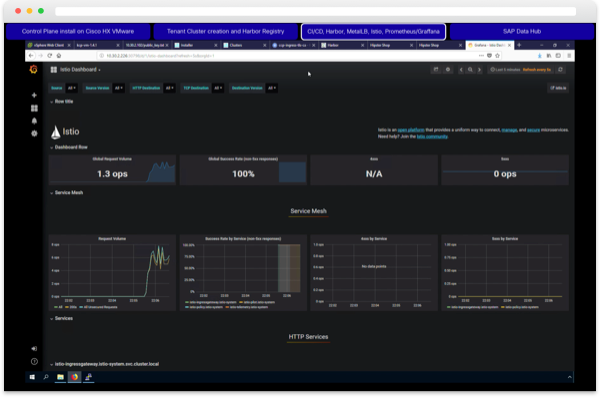The width and height of the screenshot is (600, 400).
Task: Click browser Home button
Action: coord(59,56)
